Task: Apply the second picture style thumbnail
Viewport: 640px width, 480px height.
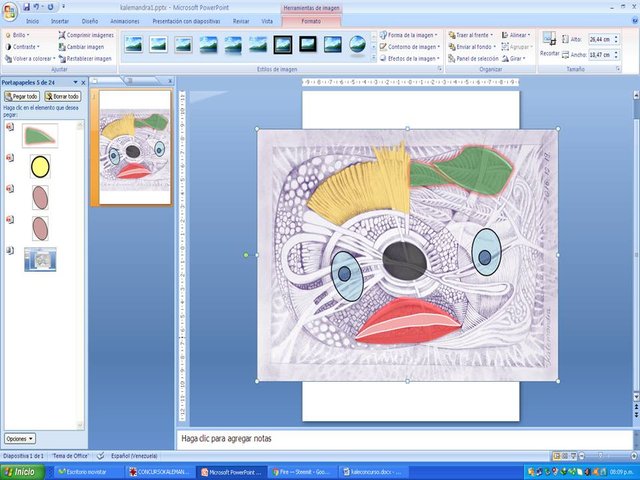Action: click(158, 44)
